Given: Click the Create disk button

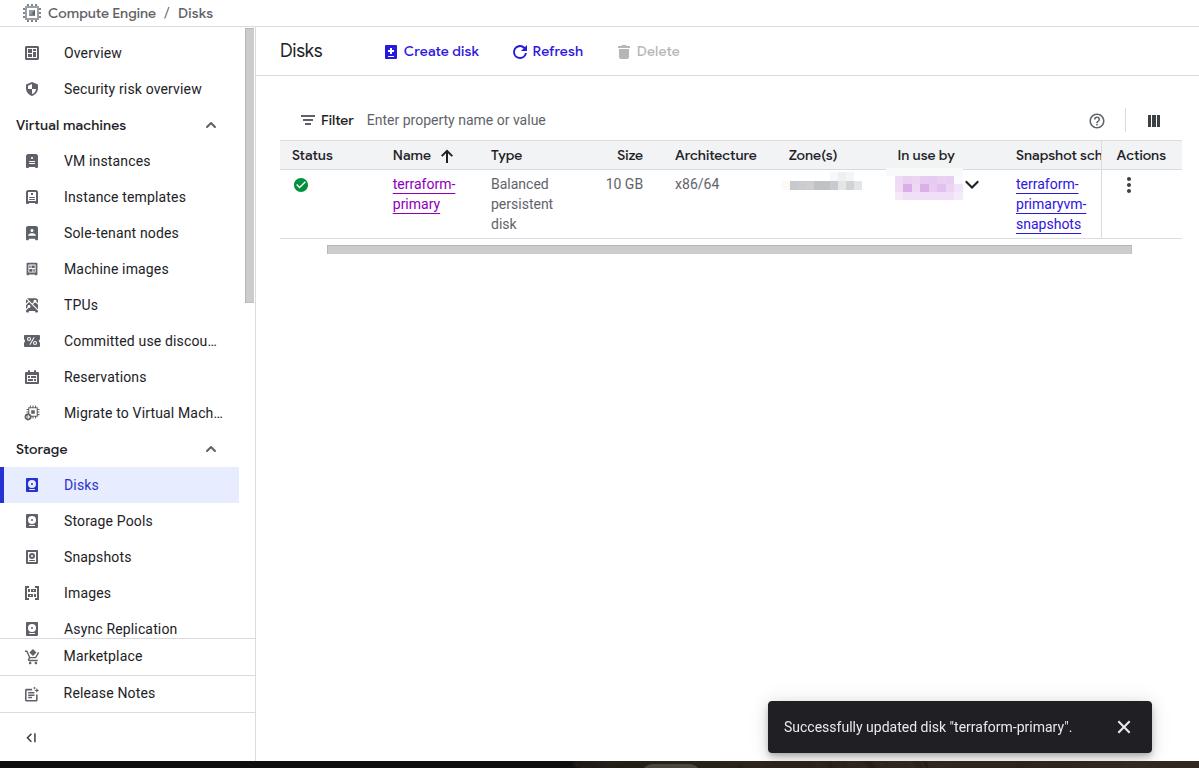Looking at the screenshot, I should pyautogui.click(x=432, y=51).
